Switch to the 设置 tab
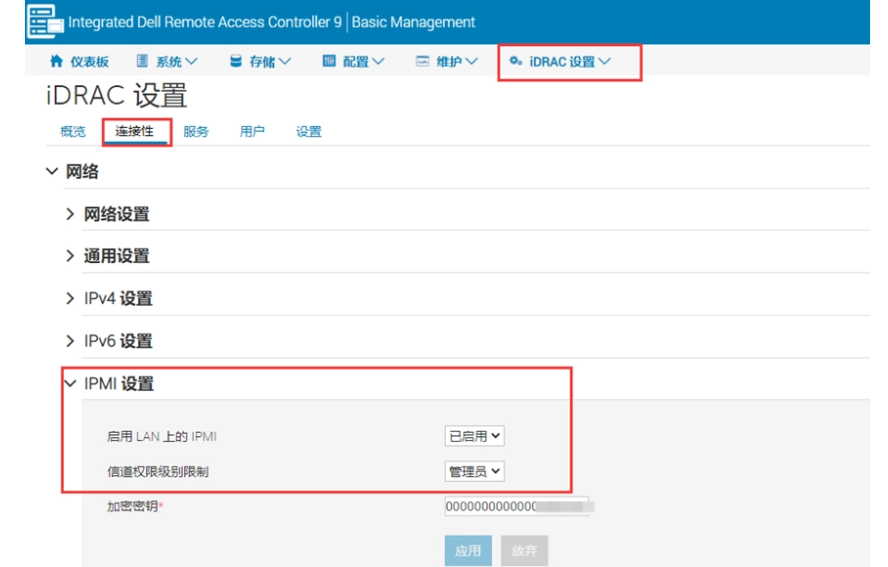Viewport: 888px width, 567px height. pyautogui.click(x=309, y=131)
